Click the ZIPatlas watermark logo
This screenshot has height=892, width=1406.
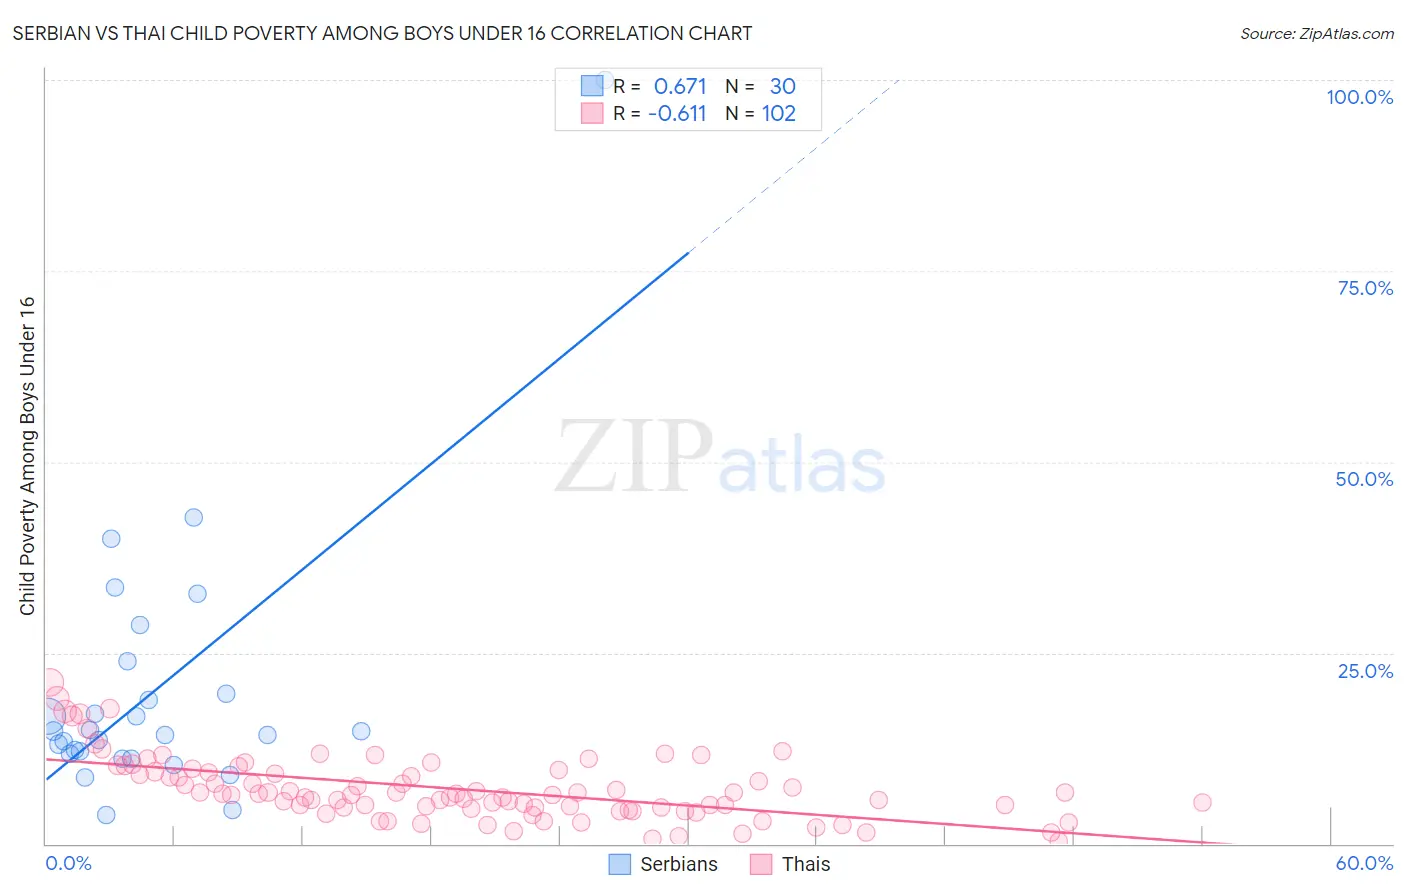pos(720,458)
